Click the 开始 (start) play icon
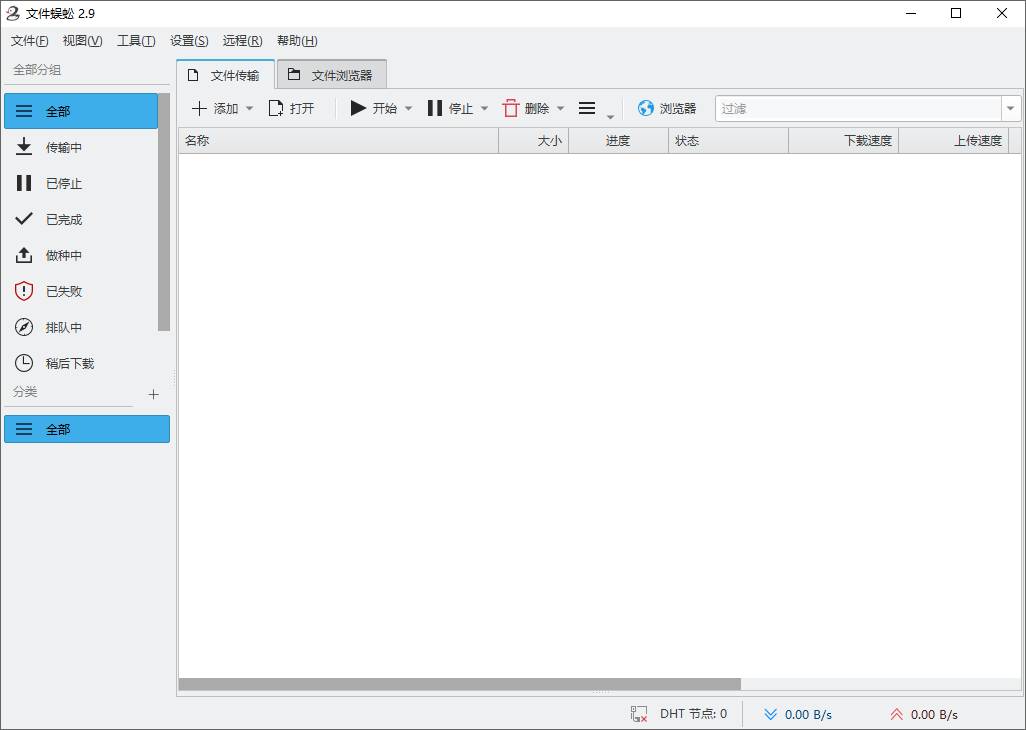 pos(358,108)
